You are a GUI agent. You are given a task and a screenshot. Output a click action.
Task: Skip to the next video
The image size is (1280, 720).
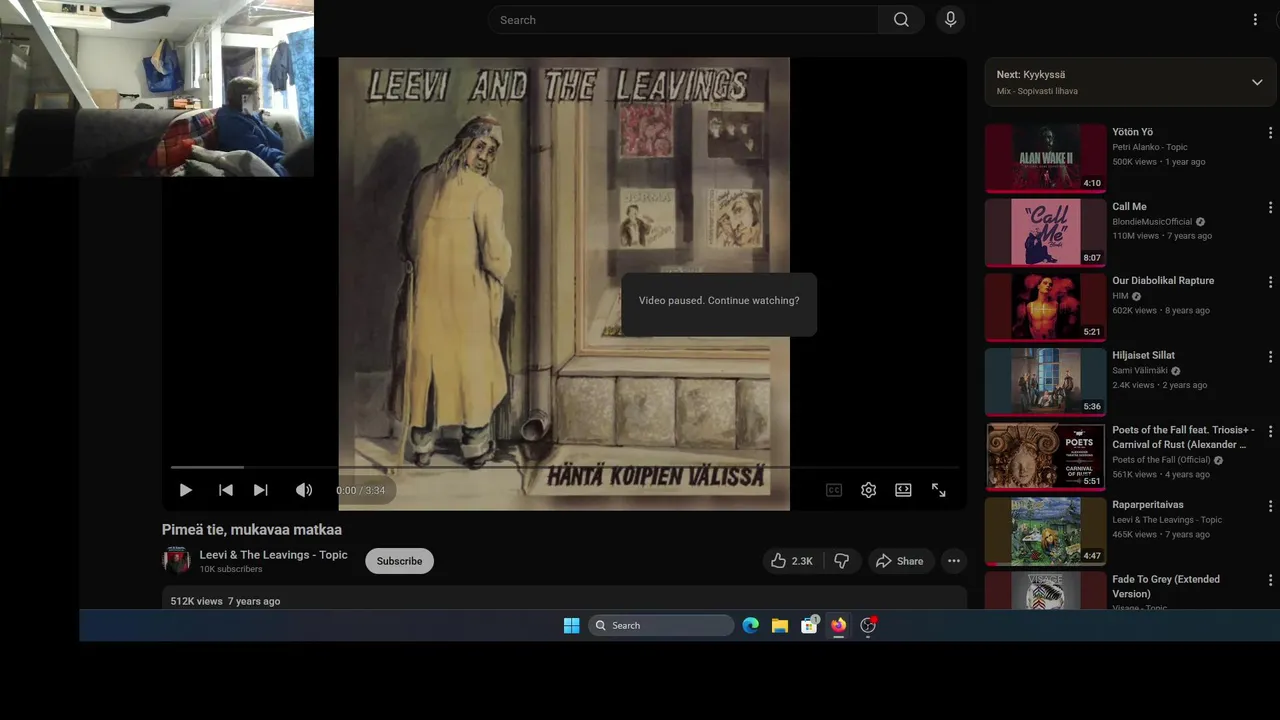tap(261, 490)
